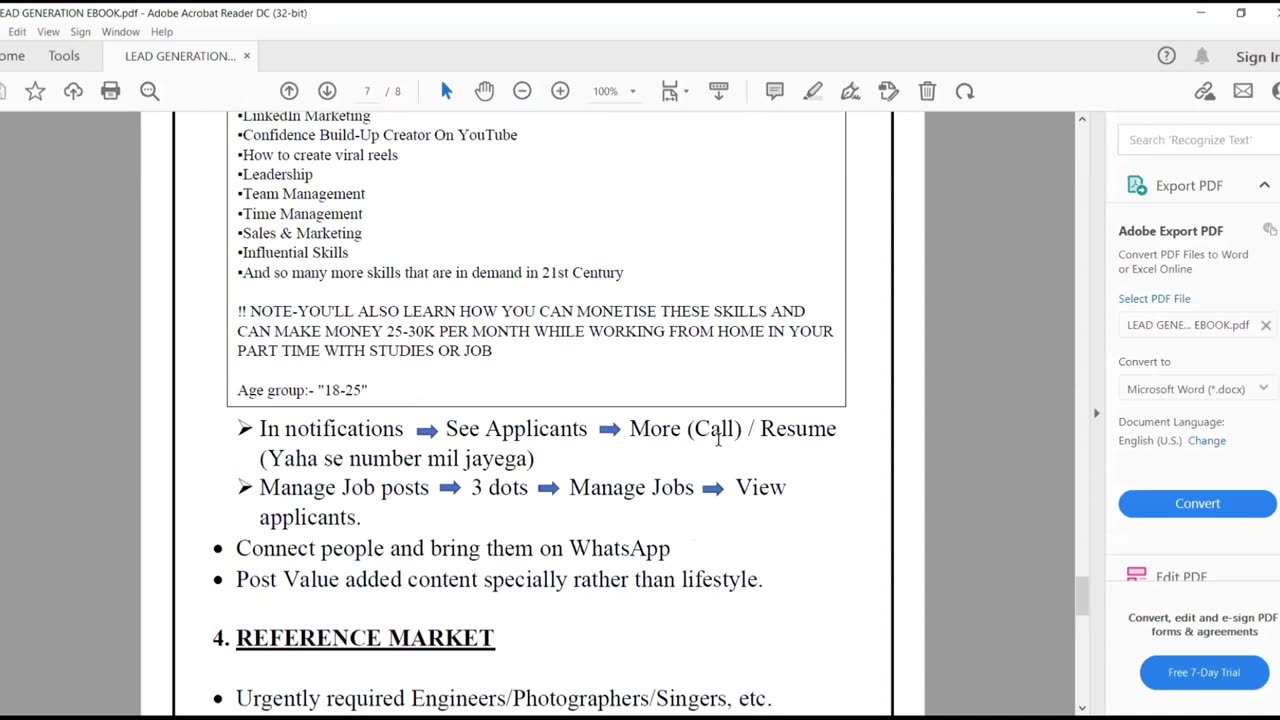Change the document language link
1280x720 pixels.
pyautogui.click(x=1206, y=440)
